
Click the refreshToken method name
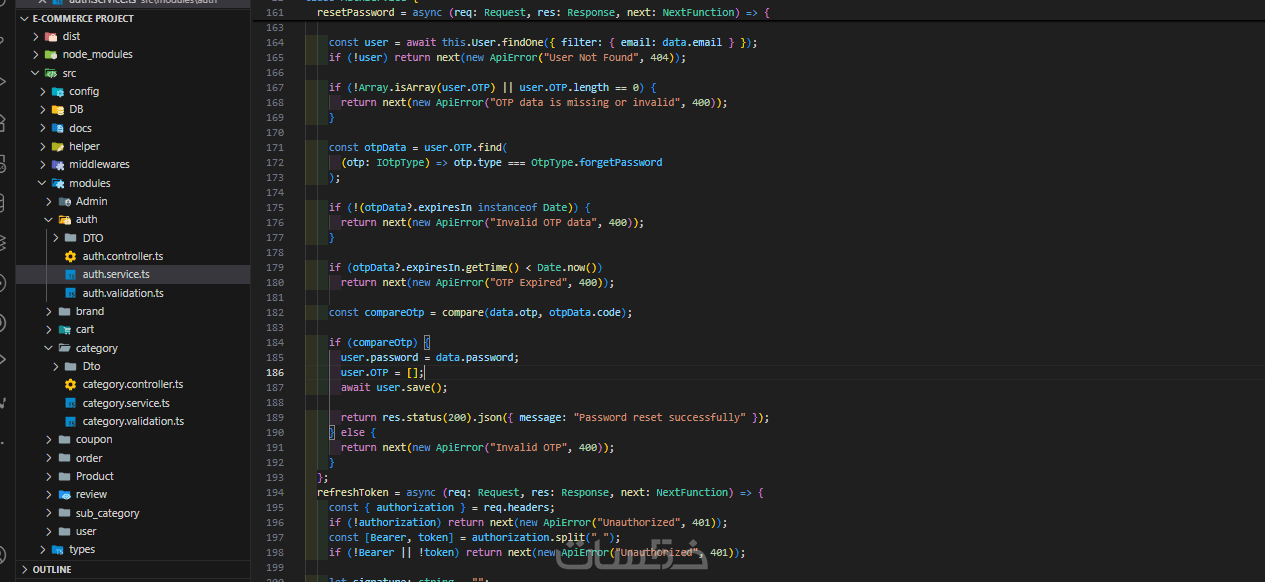point(353,492)
